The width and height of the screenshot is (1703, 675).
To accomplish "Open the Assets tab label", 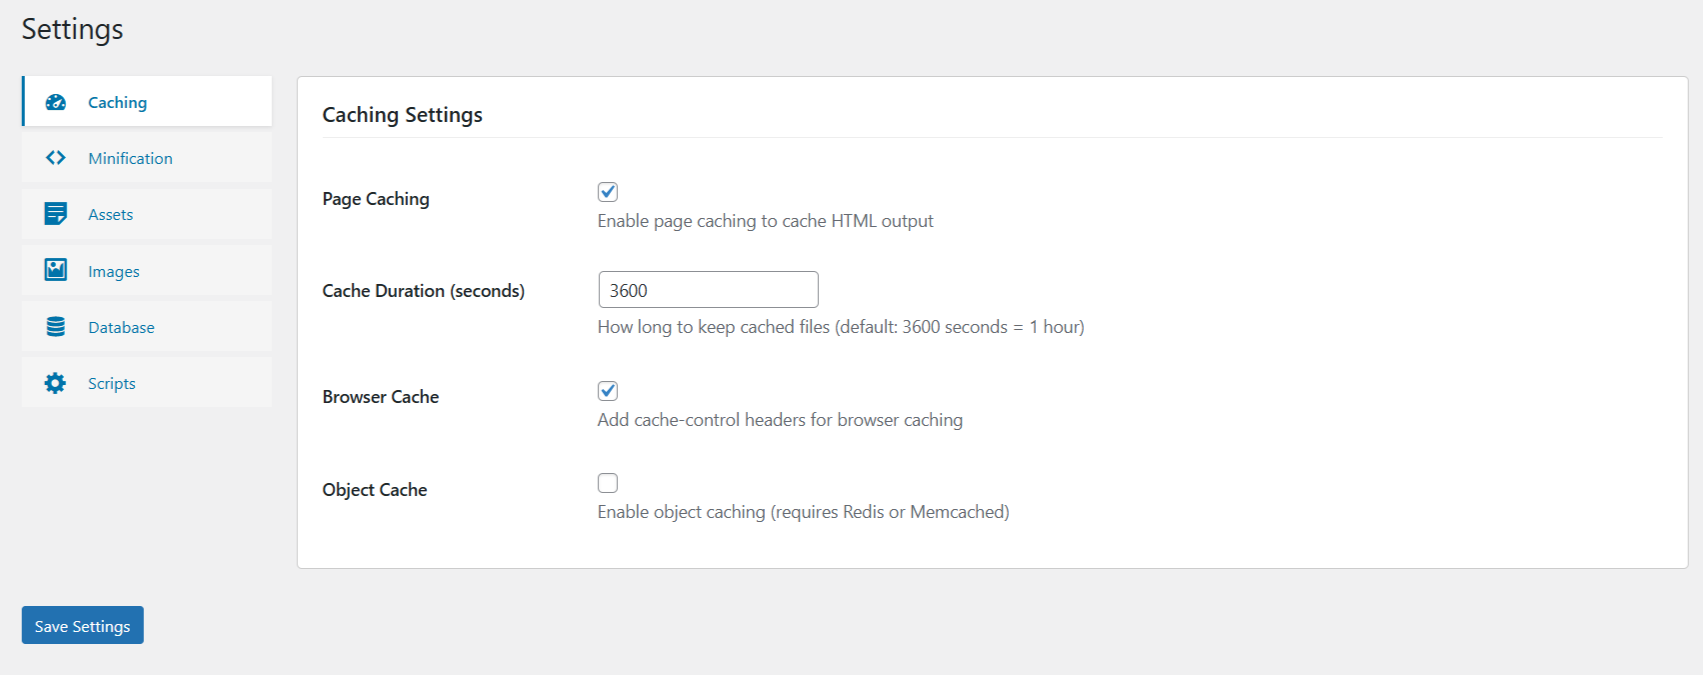I will tap(110, 214).
